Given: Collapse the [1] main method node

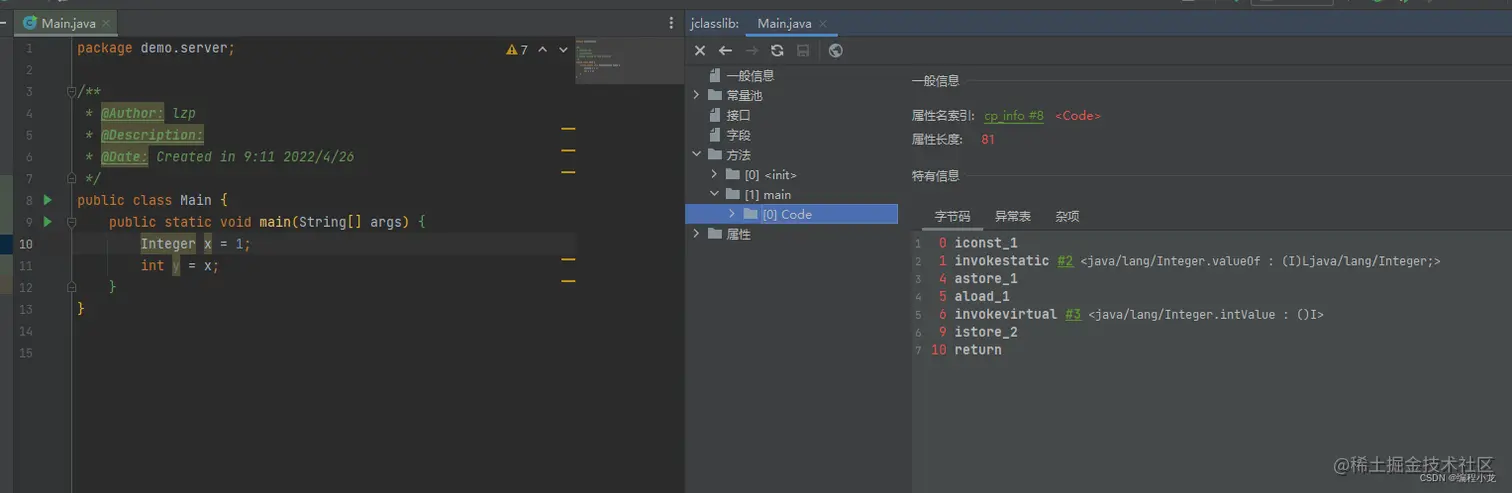Looking at the screenshot, I should pyautogui.click(x=715, y=195).
